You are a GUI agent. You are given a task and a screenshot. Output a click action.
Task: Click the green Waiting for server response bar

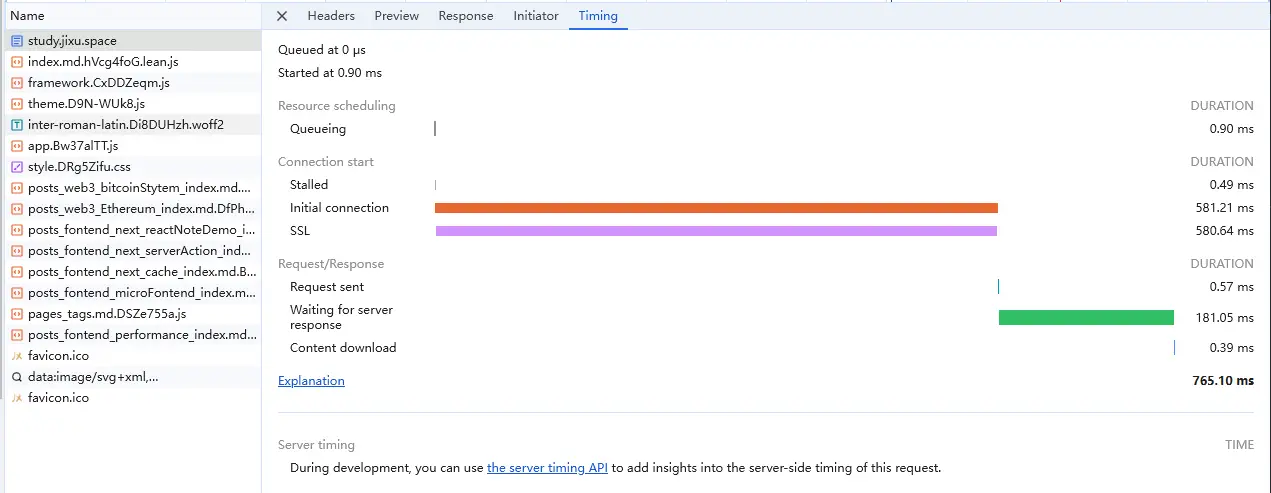pyautogui.click(x=1086, y=317)
